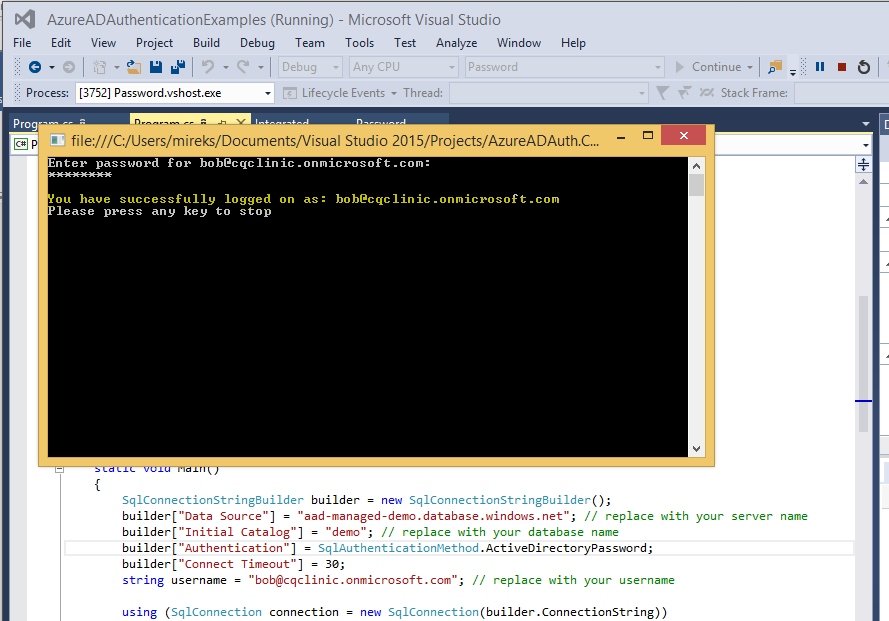Open the Thread combo box
The image size is (889, 621).
pyautogui.click(x=546, y=93)
